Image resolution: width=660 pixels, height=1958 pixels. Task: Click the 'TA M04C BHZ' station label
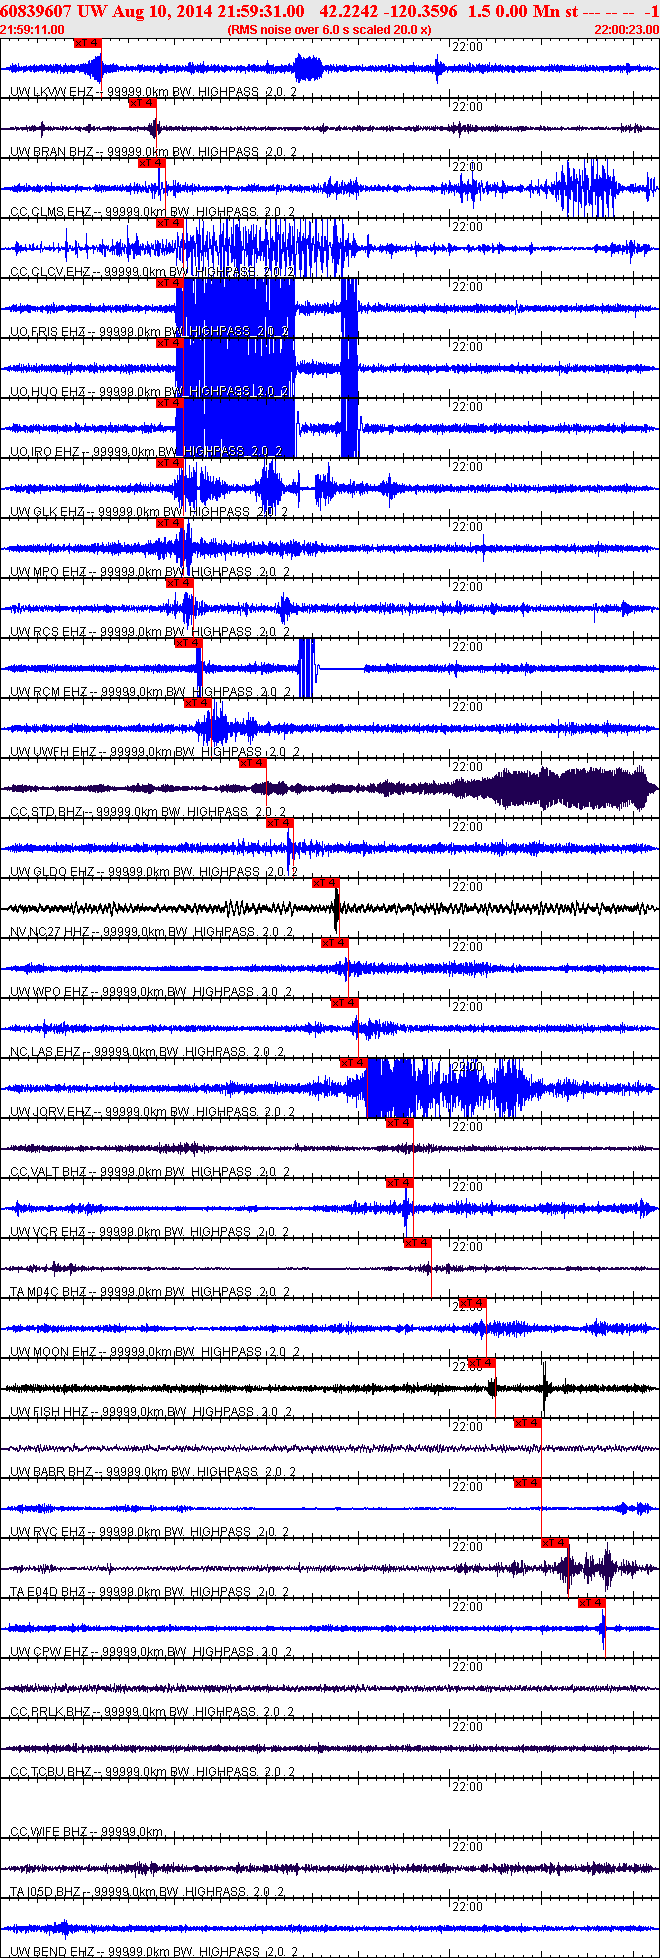(x=48, y=1292)
